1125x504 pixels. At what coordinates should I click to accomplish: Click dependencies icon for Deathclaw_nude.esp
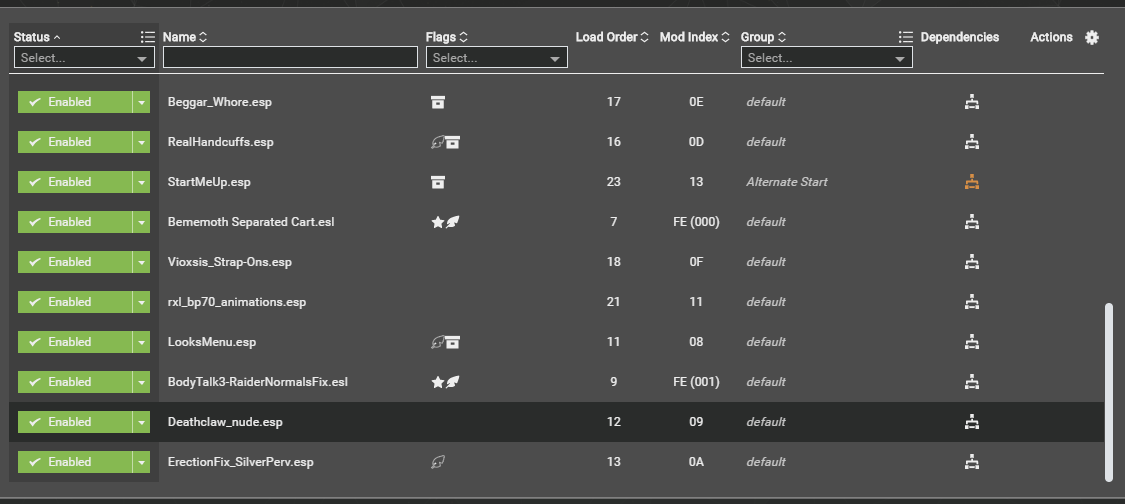point(972,422)
